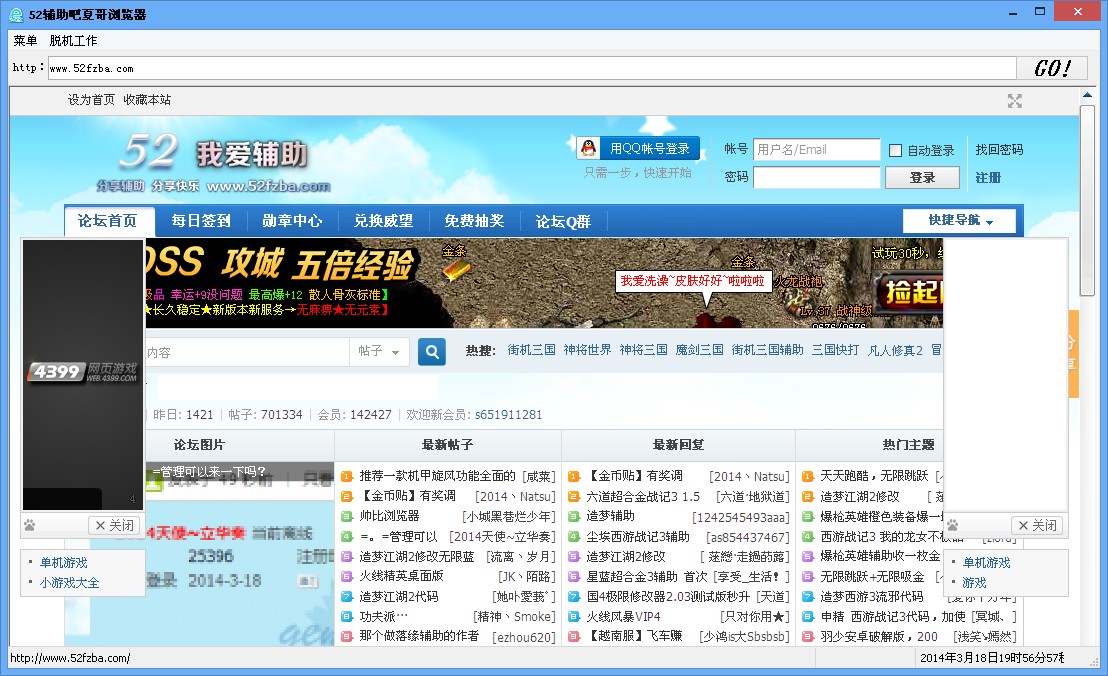Click rank 9 icon beside 那个做落缘辅助的作者
The height and width of the screenshot is (676, 1108).
tap(346, 636)
